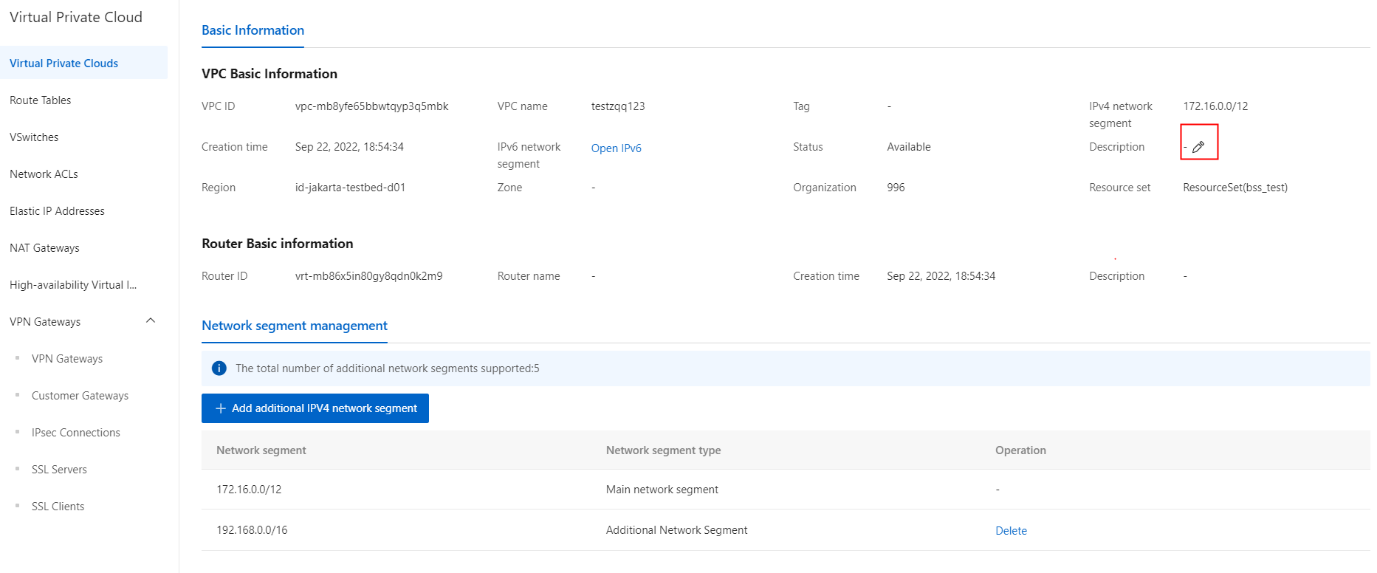The image size is (1377, 573).
Task: Click 192.168.0.0/16 table row cell
Action: 252,530
